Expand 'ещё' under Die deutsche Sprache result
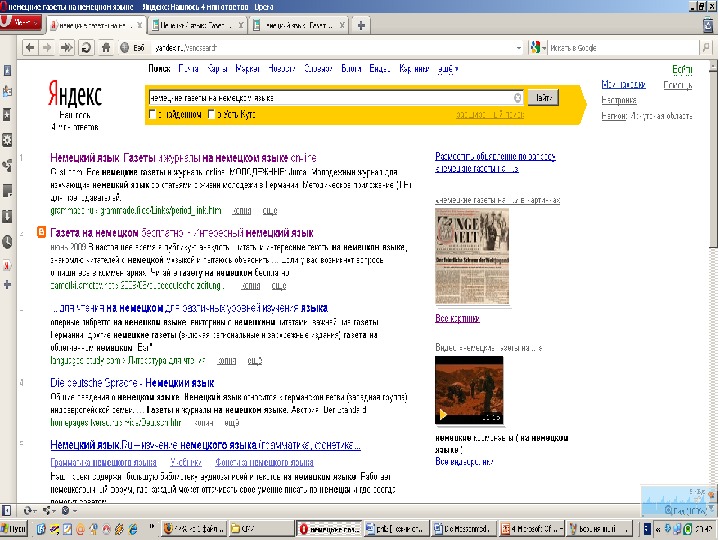This screenshot has width=720, height=540. (x=232, y=423)
